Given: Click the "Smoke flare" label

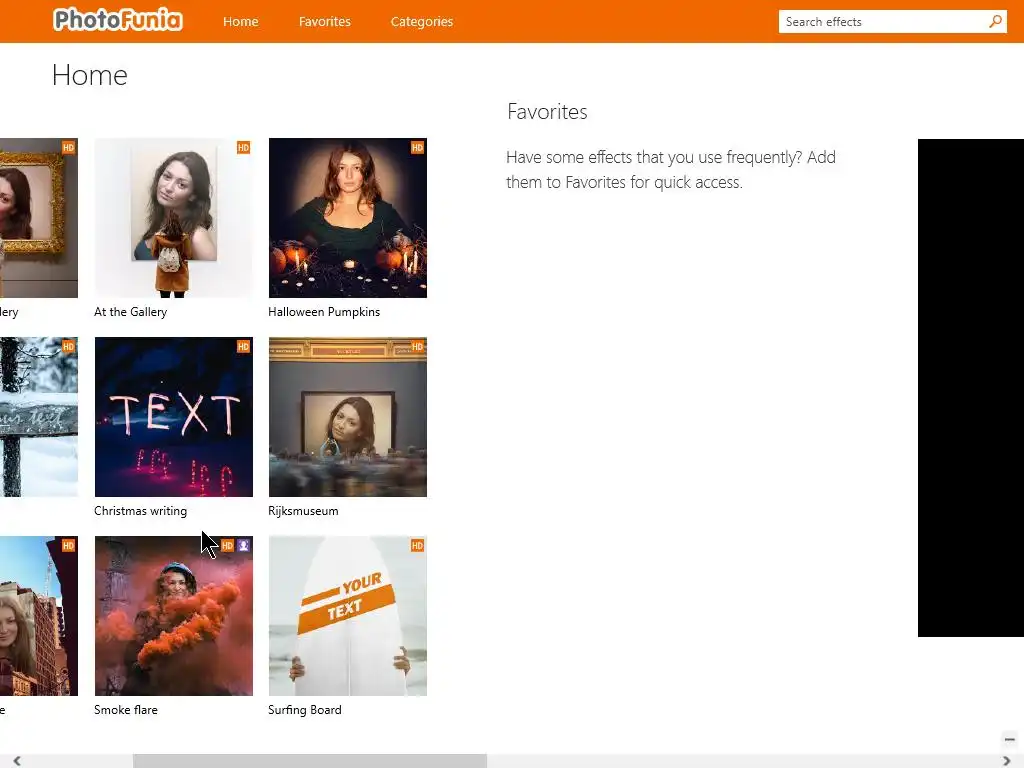Looking at the screenshot, I should click(126, 710).
